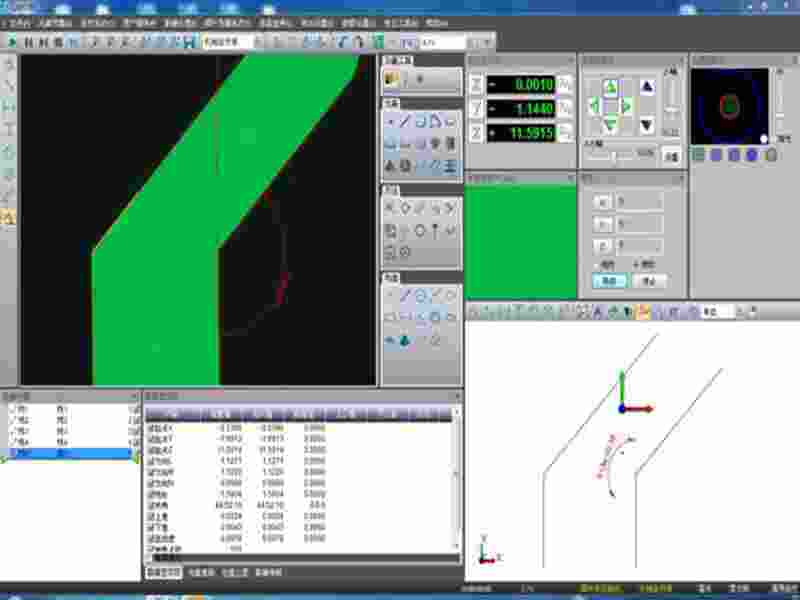Open the rightmost combo box in the top toolbar
The image size is (800, 600).
pyautogui.click(x=443, y=42)
